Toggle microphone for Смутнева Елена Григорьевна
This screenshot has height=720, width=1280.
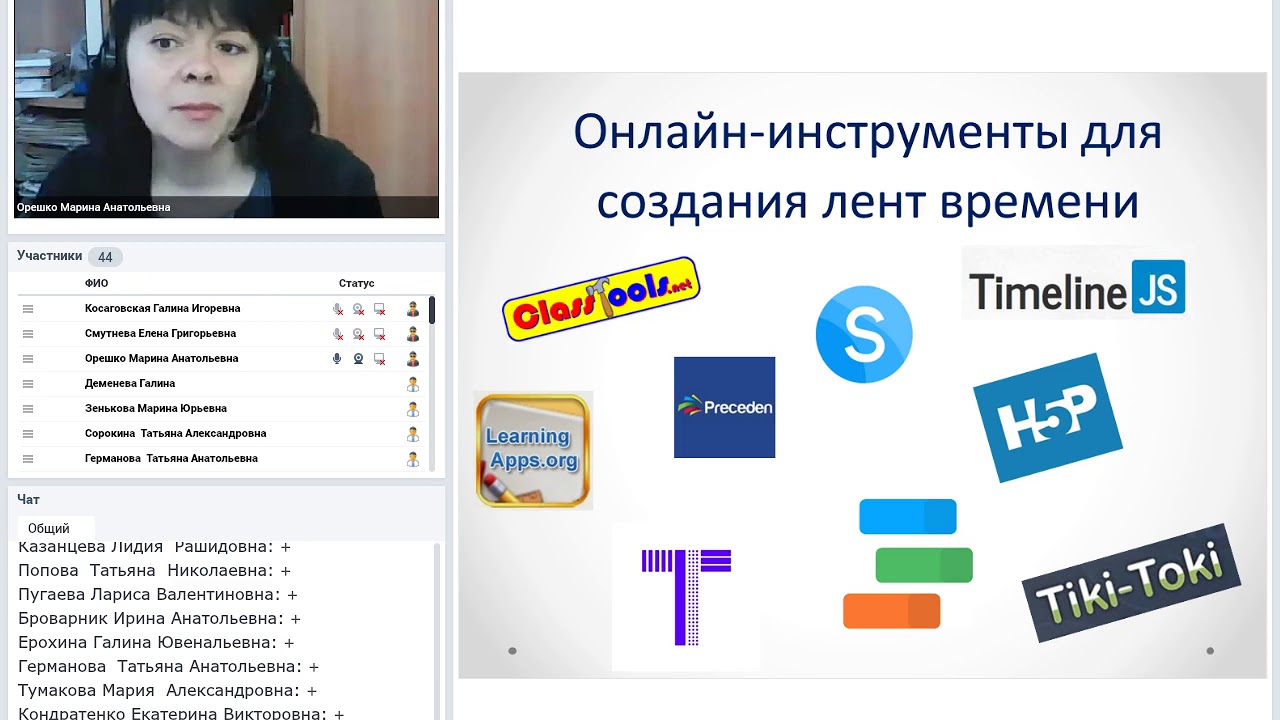pyautogui.click(x=338, y=334)
